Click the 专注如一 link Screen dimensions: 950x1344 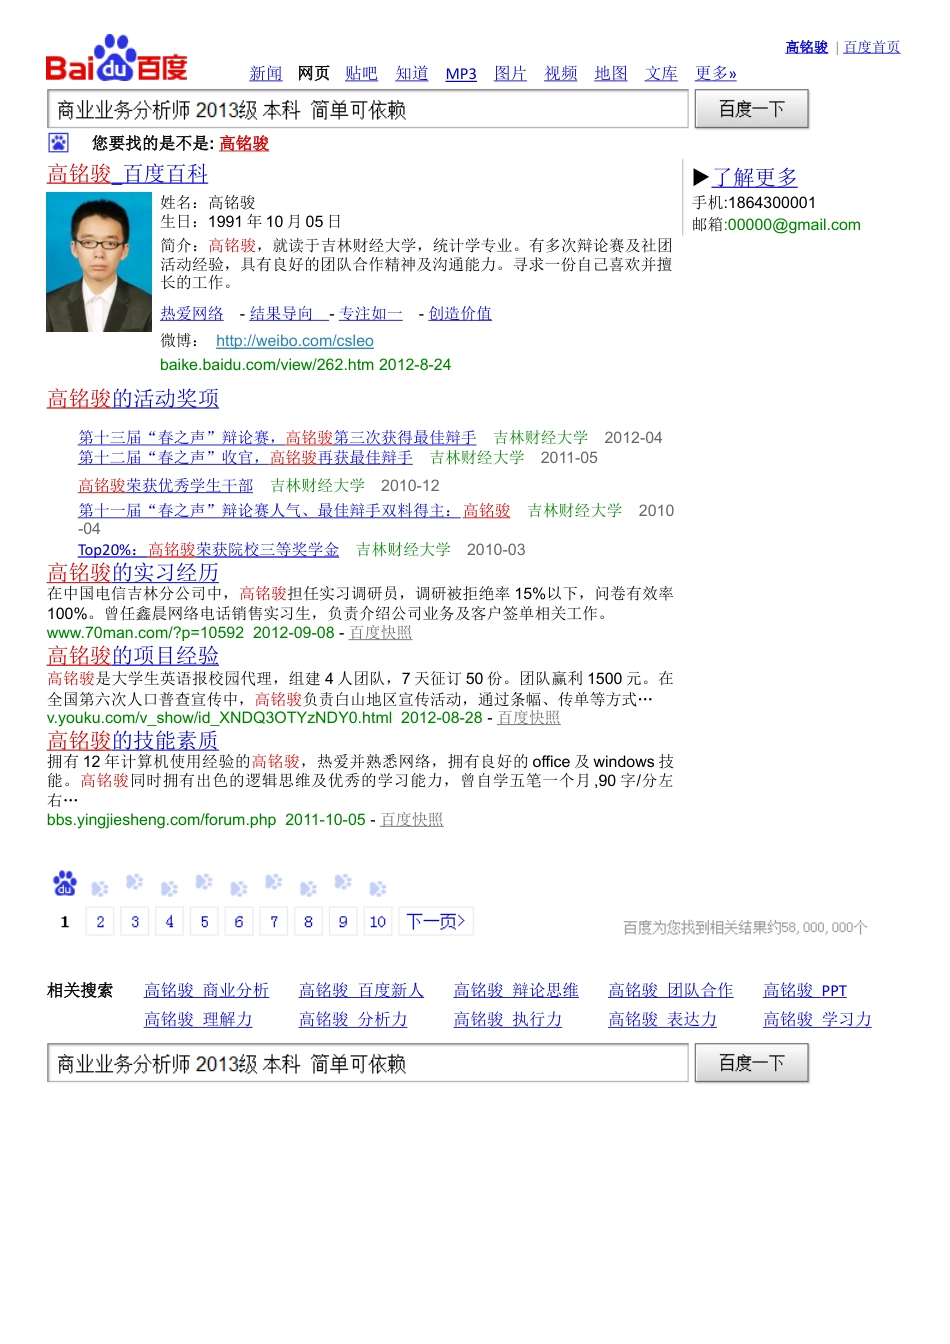(371, 313)
